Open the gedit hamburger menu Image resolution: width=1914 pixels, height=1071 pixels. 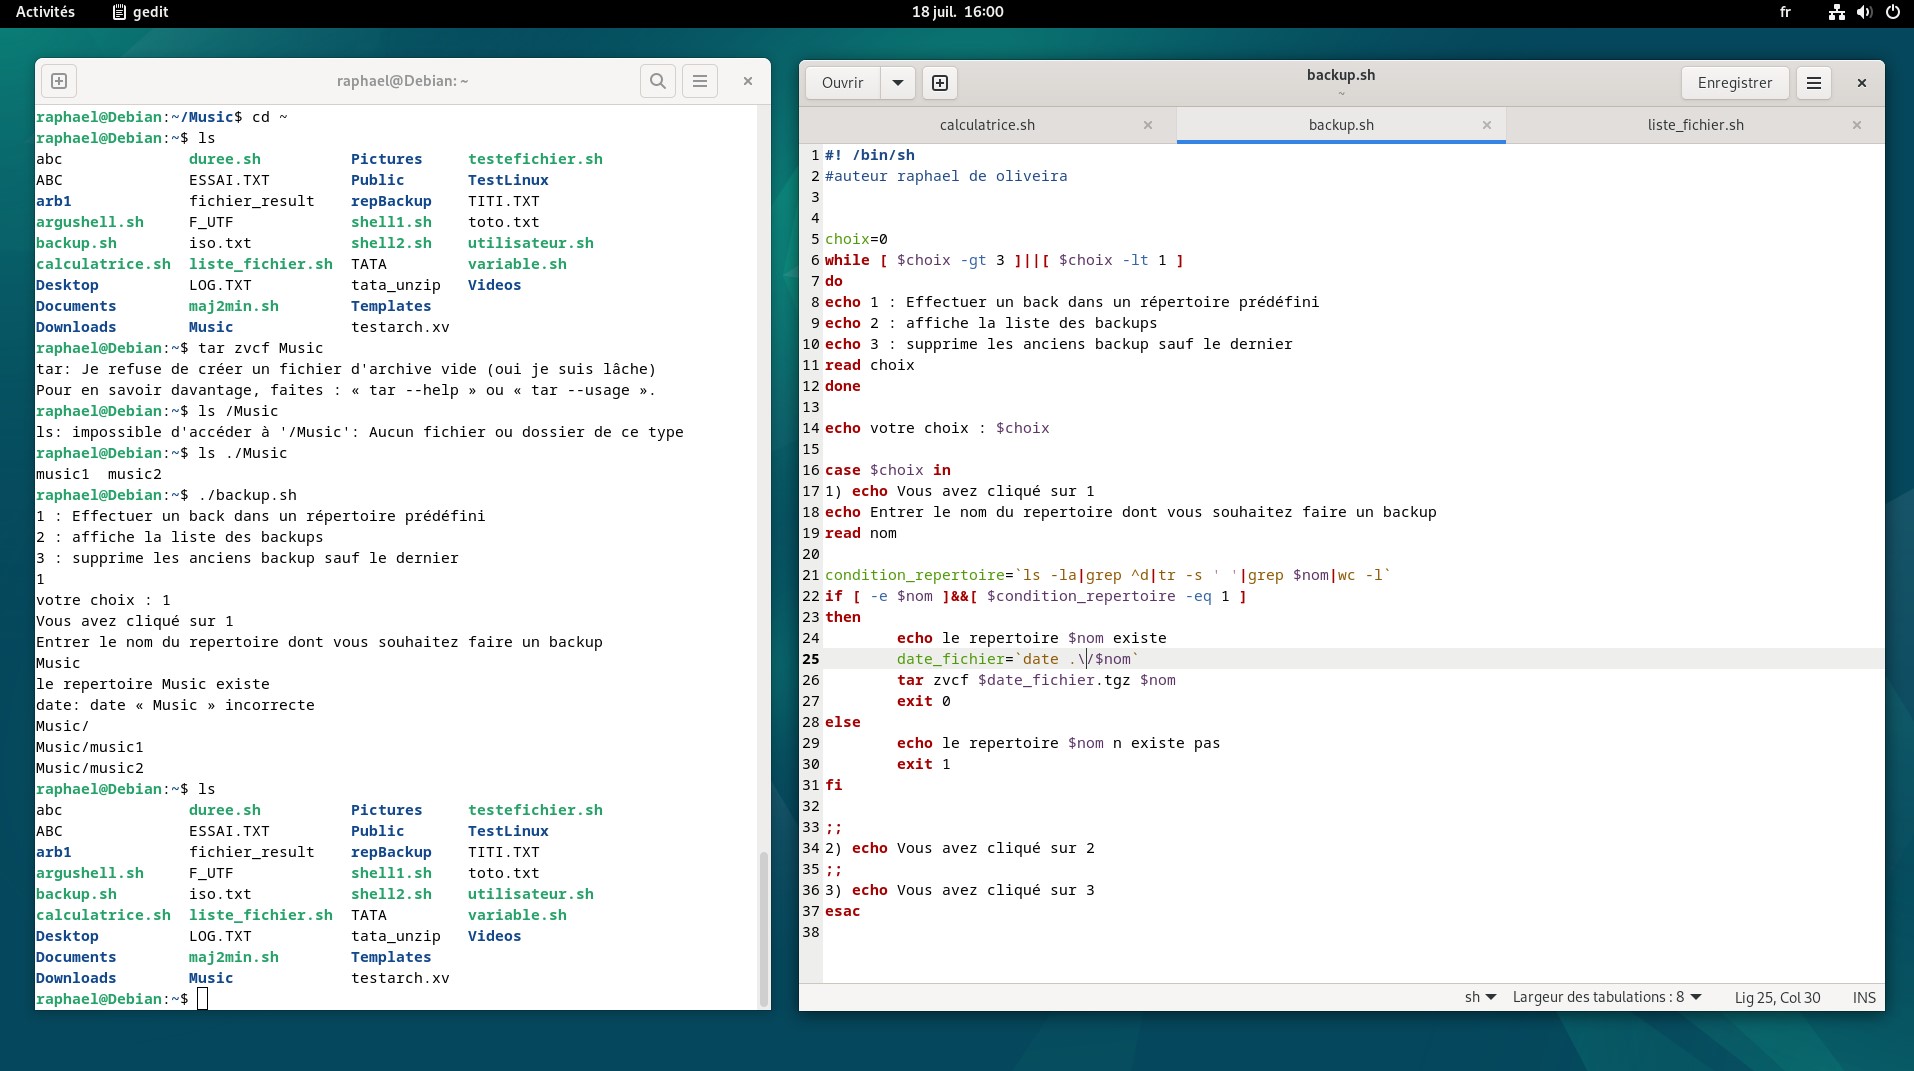pos(1813,83)
